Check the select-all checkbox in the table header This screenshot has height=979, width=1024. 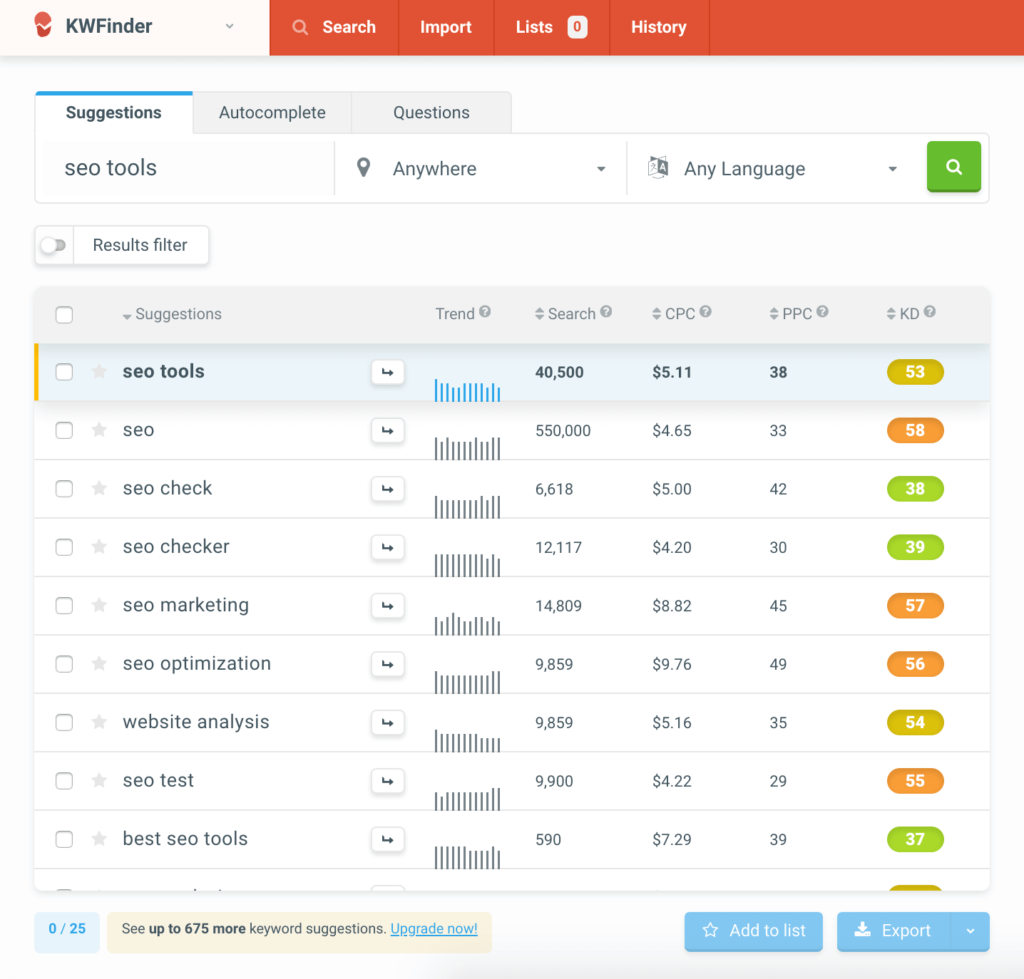[x=64, y=313]
